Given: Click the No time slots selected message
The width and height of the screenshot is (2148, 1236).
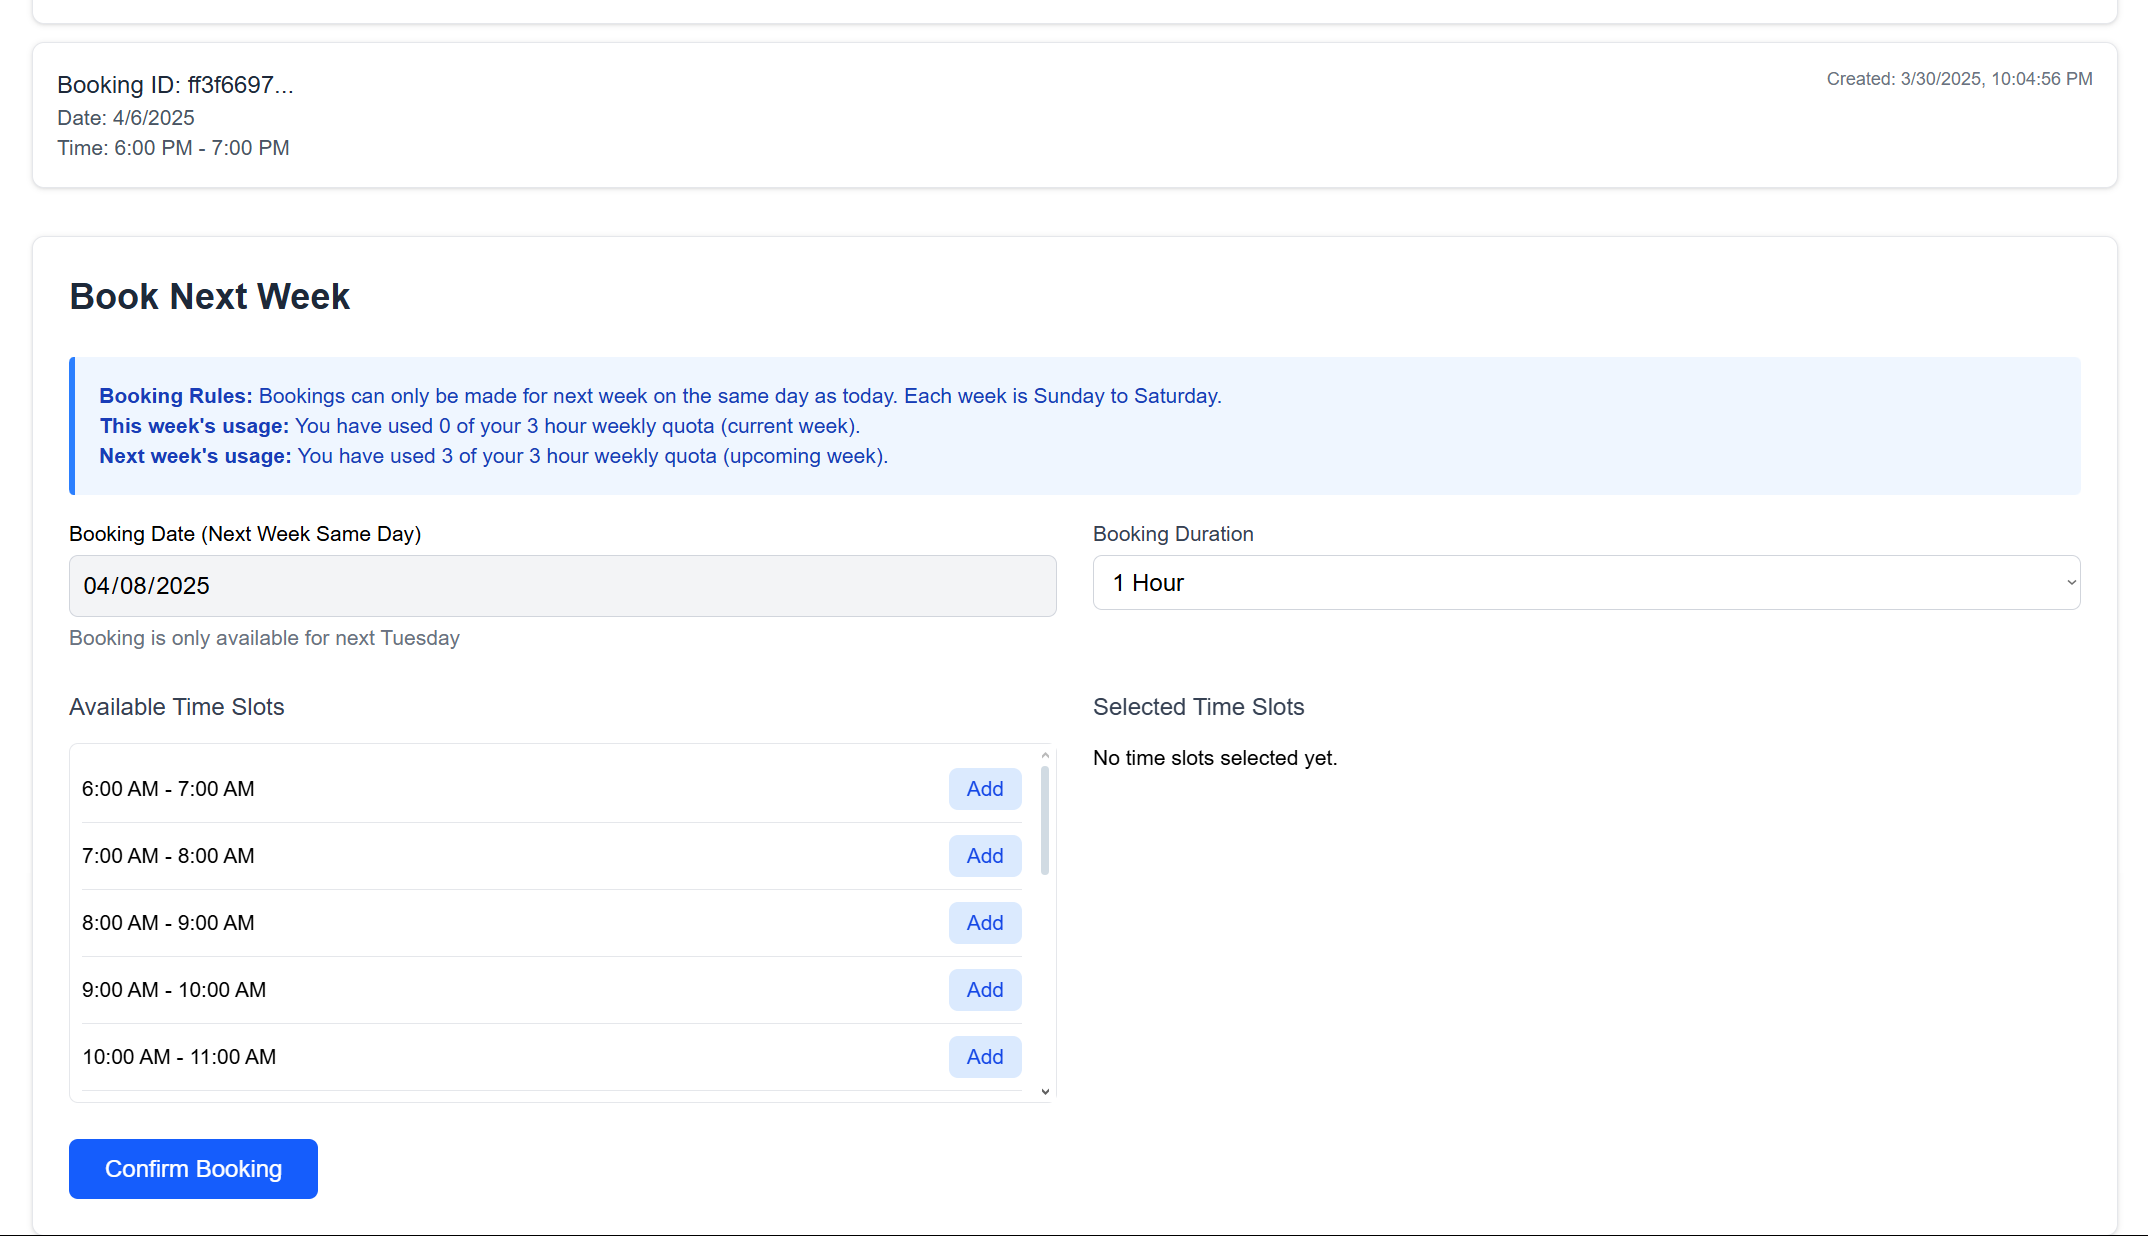Looking at the screenshot, I should (x=1214, y=758).
